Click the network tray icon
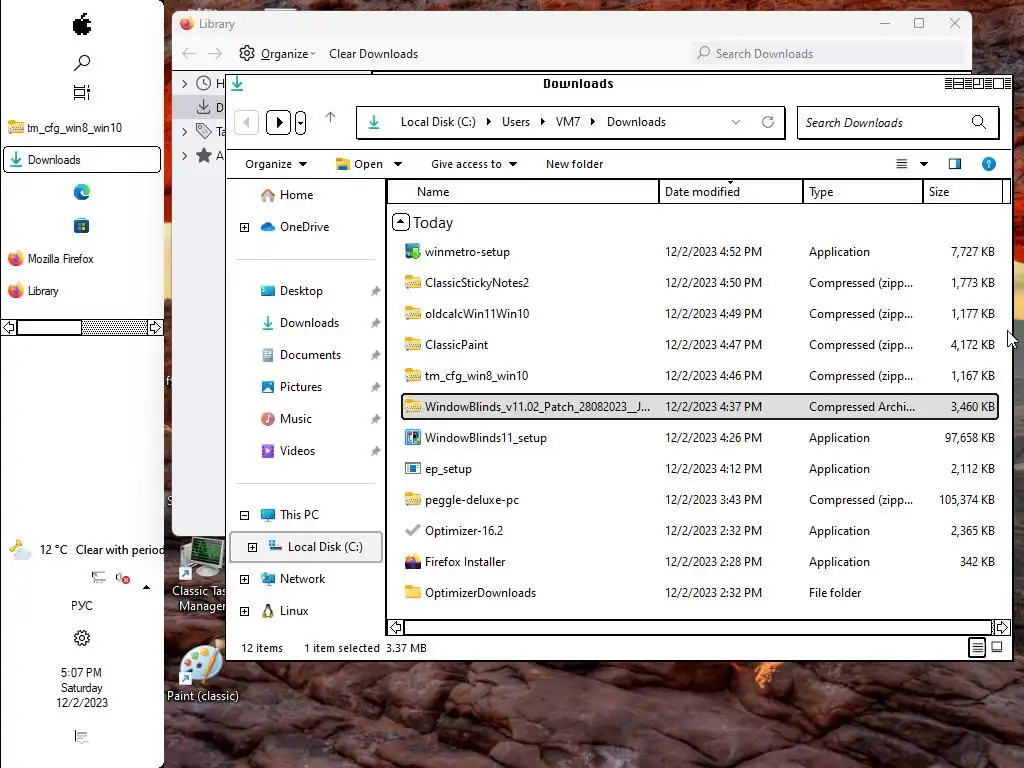 [99, 577]
